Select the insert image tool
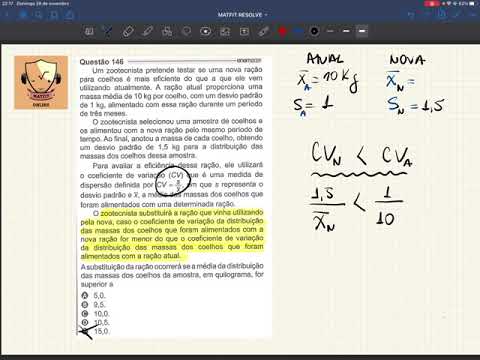Viewport: 480px width, 360px height. (225, 31)
